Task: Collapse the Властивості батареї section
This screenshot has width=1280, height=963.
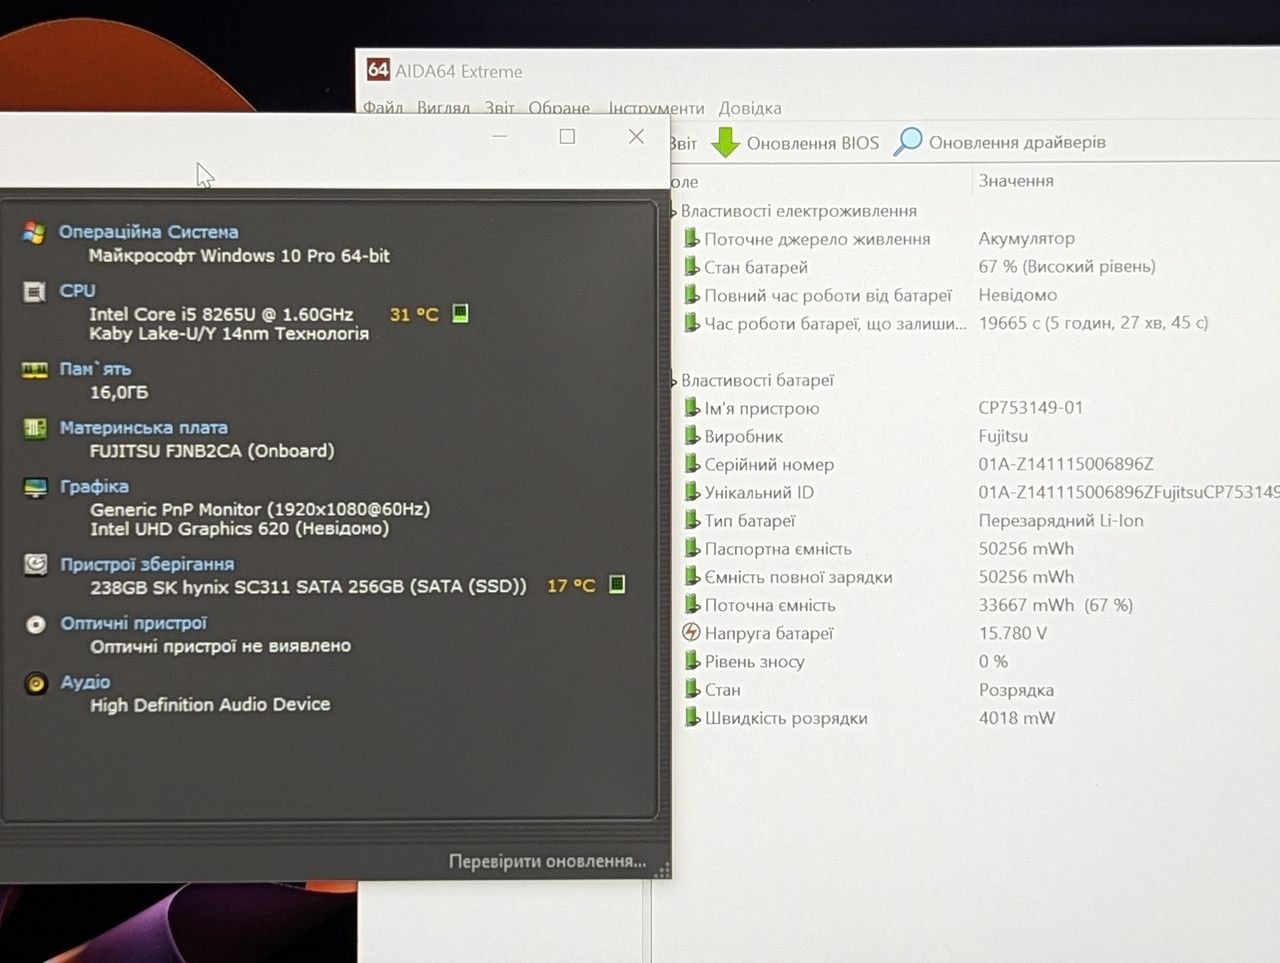Action: 674,381
